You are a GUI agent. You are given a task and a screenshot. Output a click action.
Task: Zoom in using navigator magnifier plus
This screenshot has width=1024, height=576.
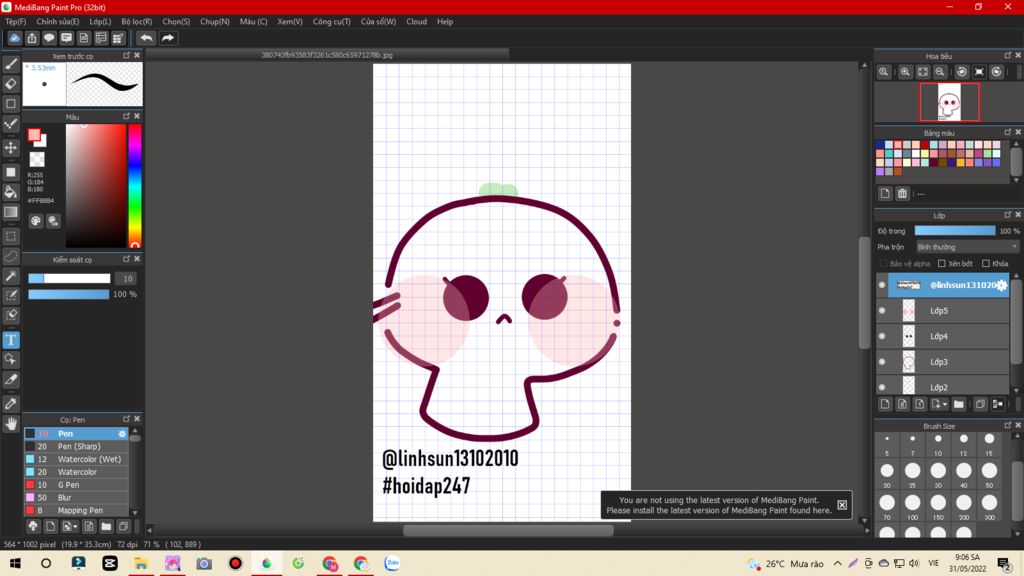[x=905, y=72]
